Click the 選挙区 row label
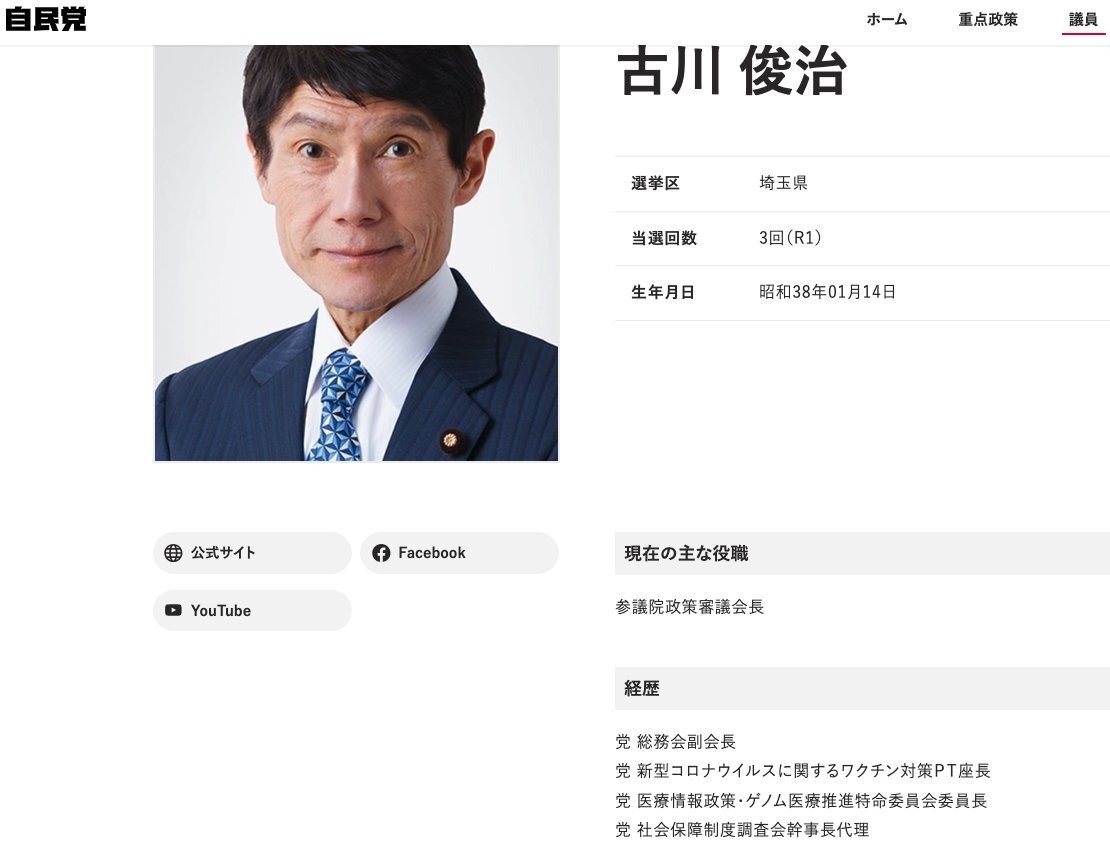Viewport: 1110px width, 849px height. 656,183
